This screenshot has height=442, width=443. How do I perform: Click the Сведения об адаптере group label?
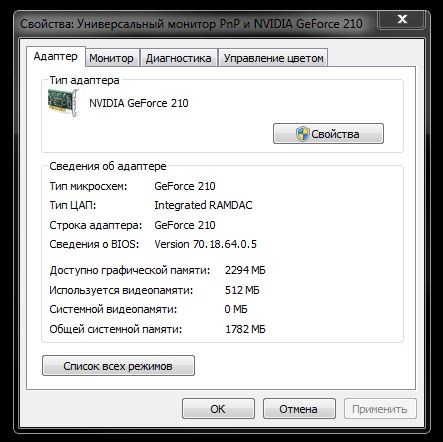coord(108,166)
